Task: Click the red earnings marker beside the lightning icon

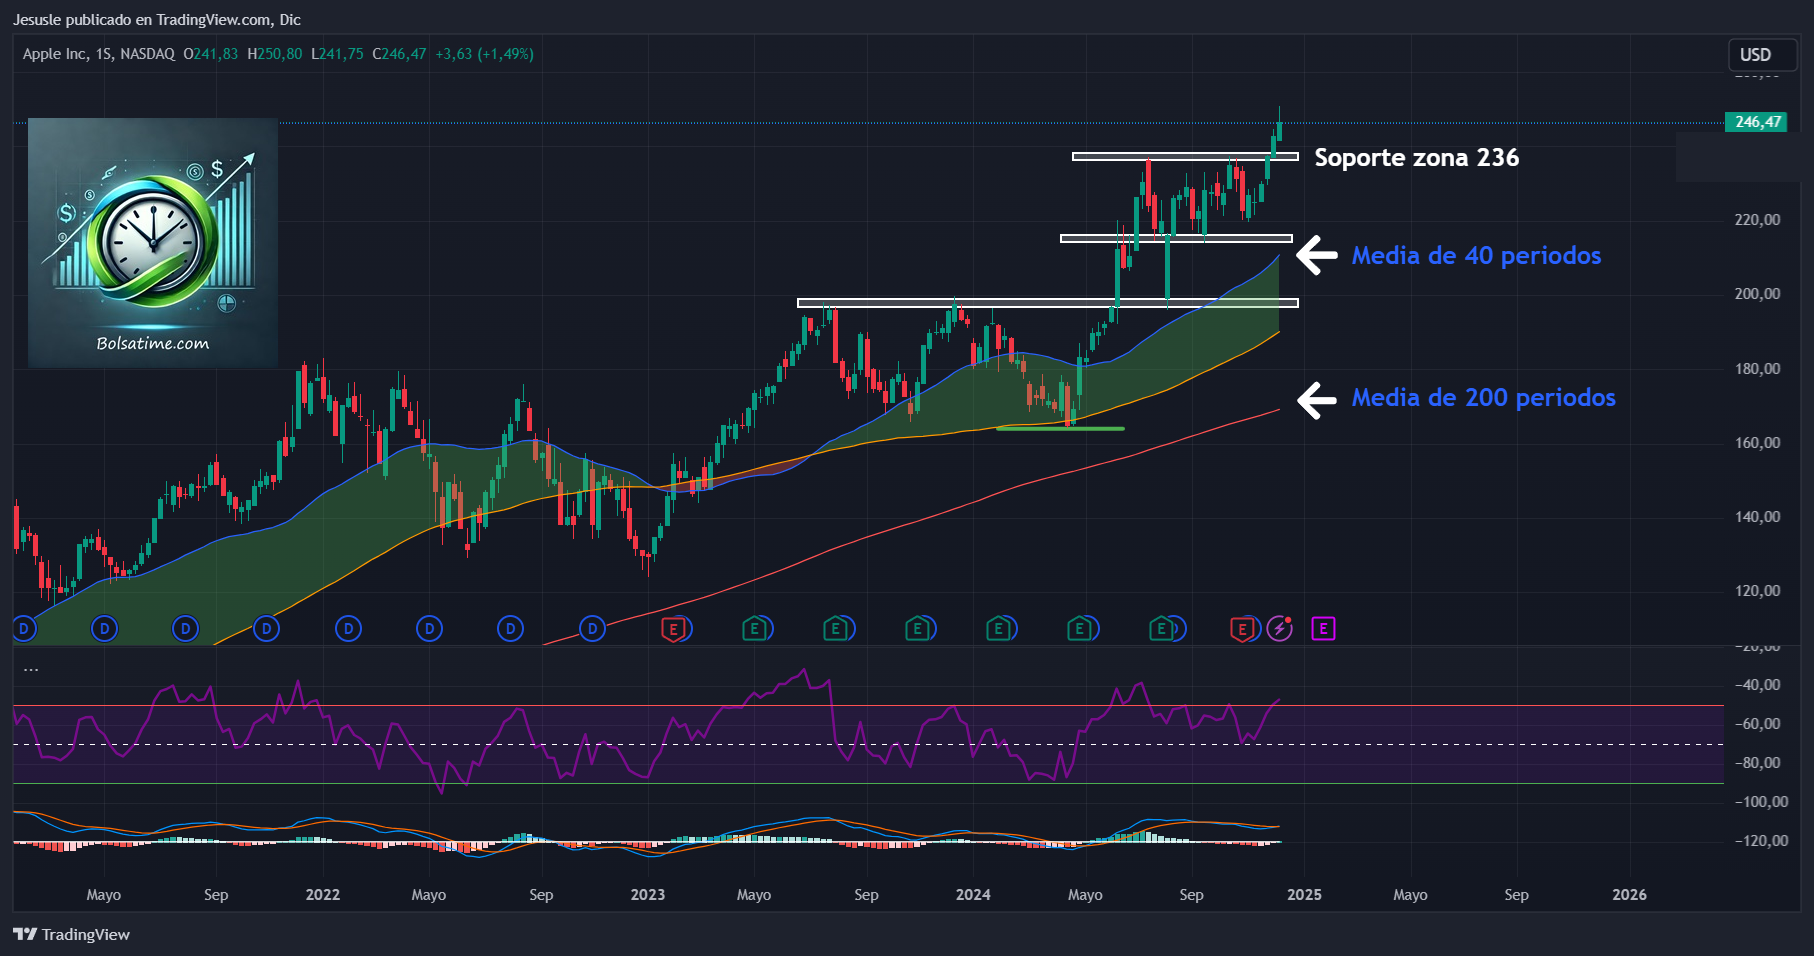Action: tap(1242, 628)
